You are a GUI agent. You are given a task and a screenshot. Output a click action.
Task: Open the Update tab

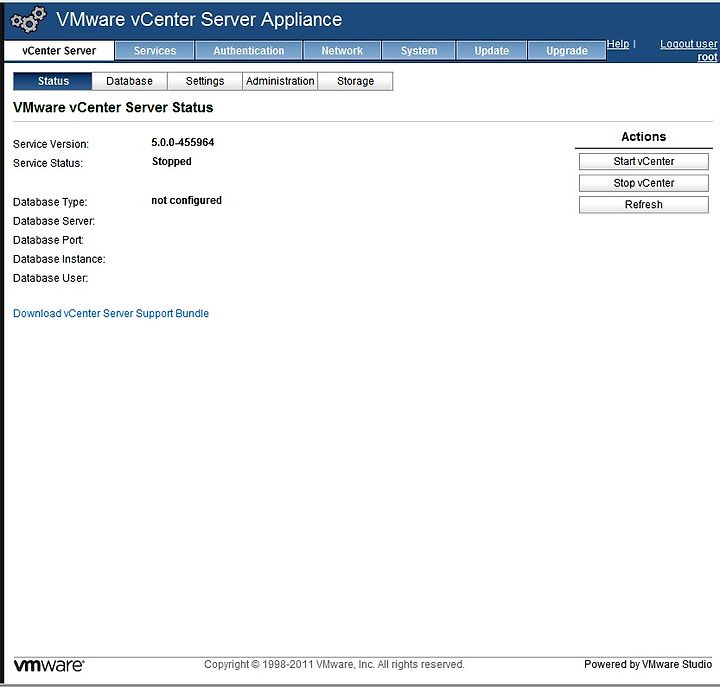pyautogui.click(x=491, y=51)
